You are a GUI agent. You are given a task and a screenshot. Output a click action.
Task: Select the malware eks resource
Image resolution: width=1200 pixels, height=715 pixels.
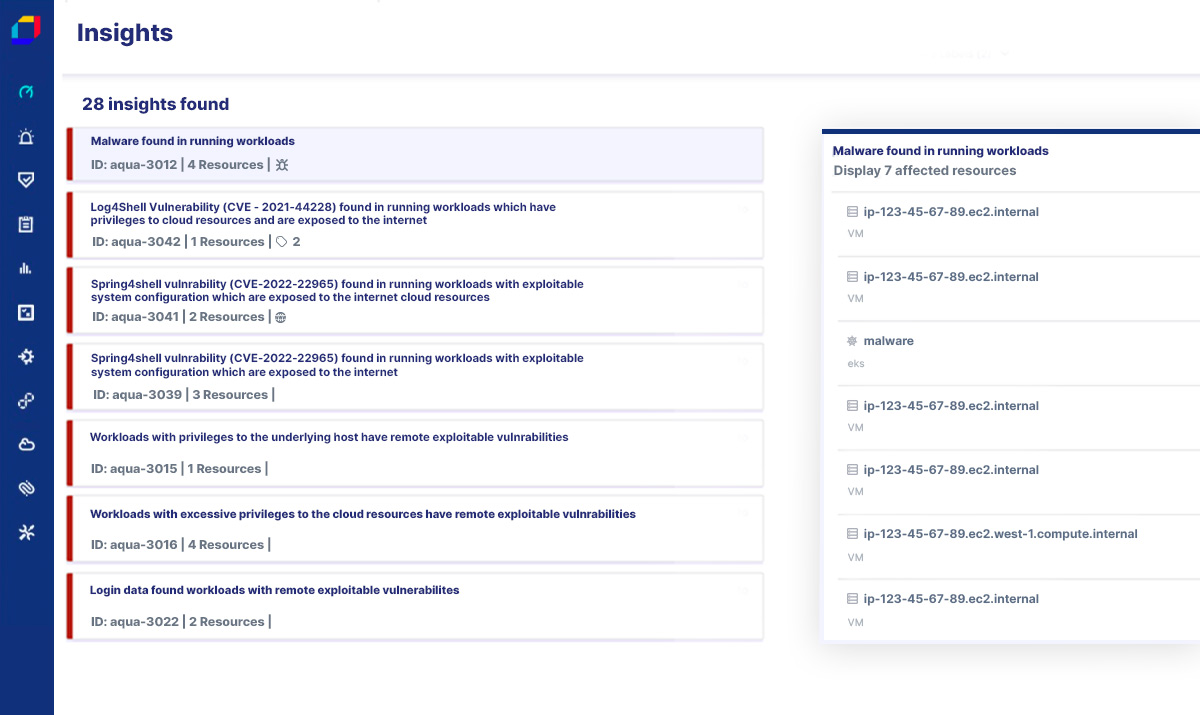(x=888, y=341)
